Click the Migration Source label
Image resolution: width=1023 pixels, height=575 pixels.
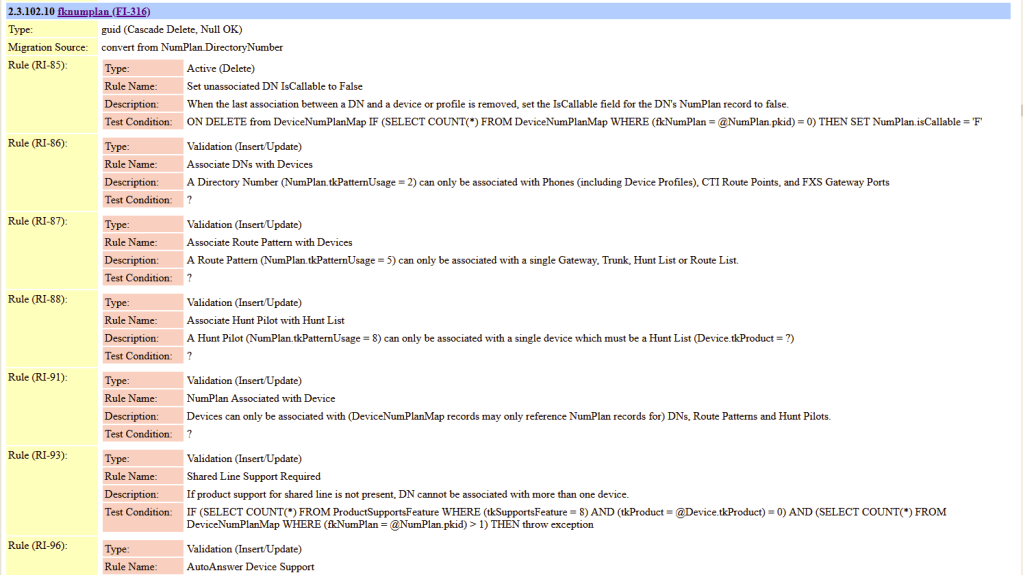47,47
